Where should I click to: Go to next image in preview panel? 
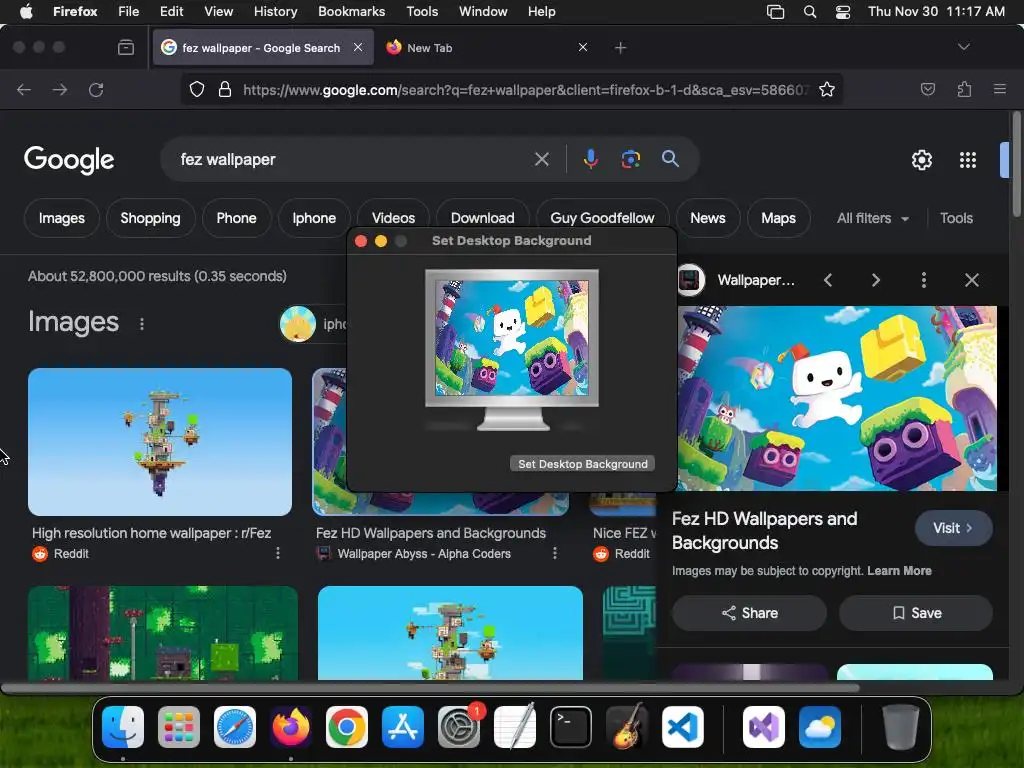click(x=876, y=280)
